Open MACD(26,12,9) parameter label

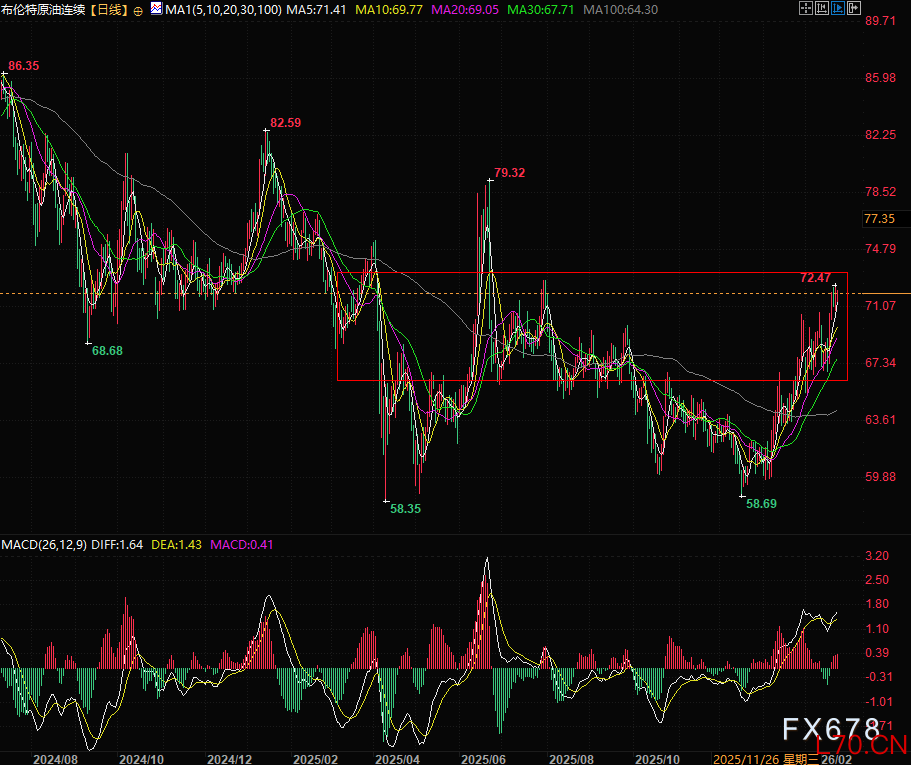[x=45, y=545]
